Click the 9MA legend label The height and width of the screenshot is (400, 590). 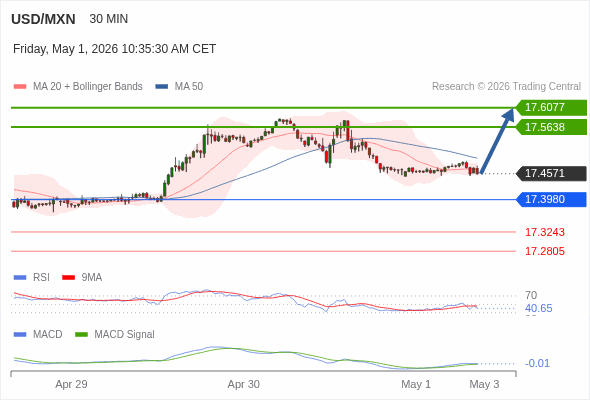click(92, 278)
